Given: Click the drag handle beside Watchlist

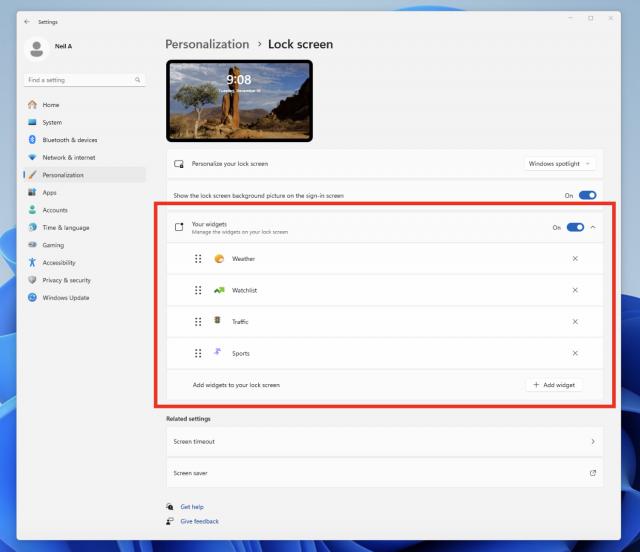Looking at the screenshot, I should (198, 290).
